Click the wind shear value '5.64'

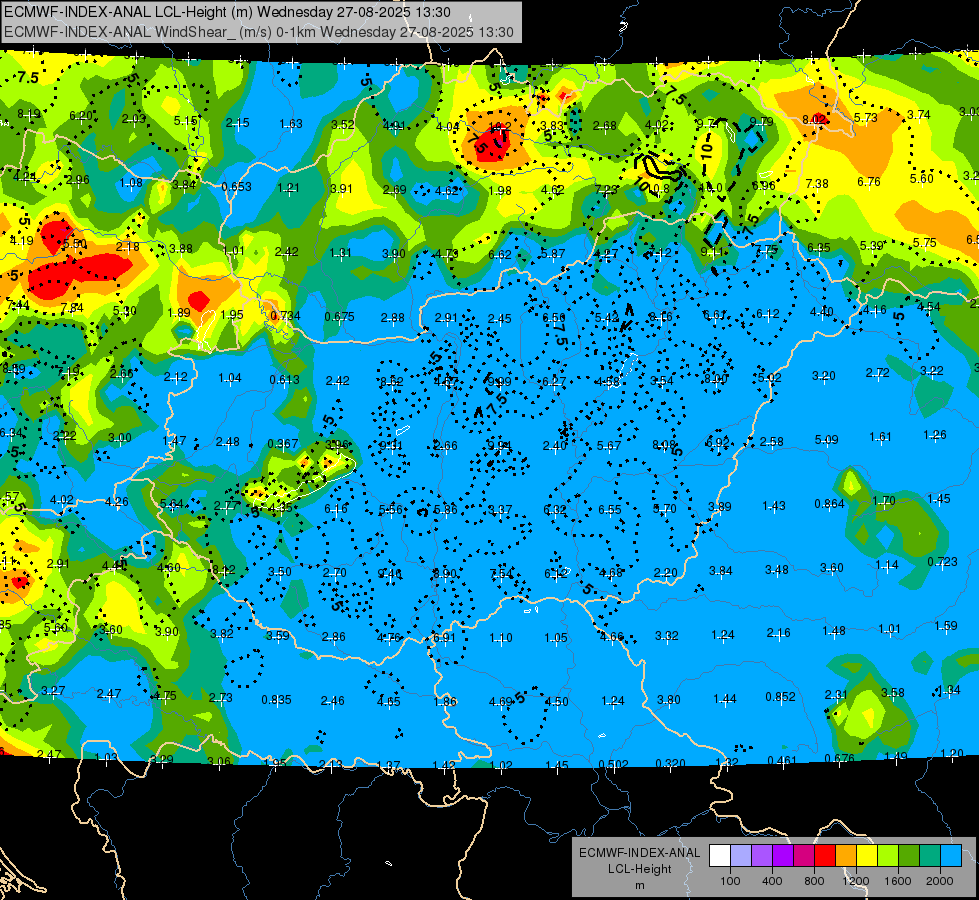(x=172, y=503)
